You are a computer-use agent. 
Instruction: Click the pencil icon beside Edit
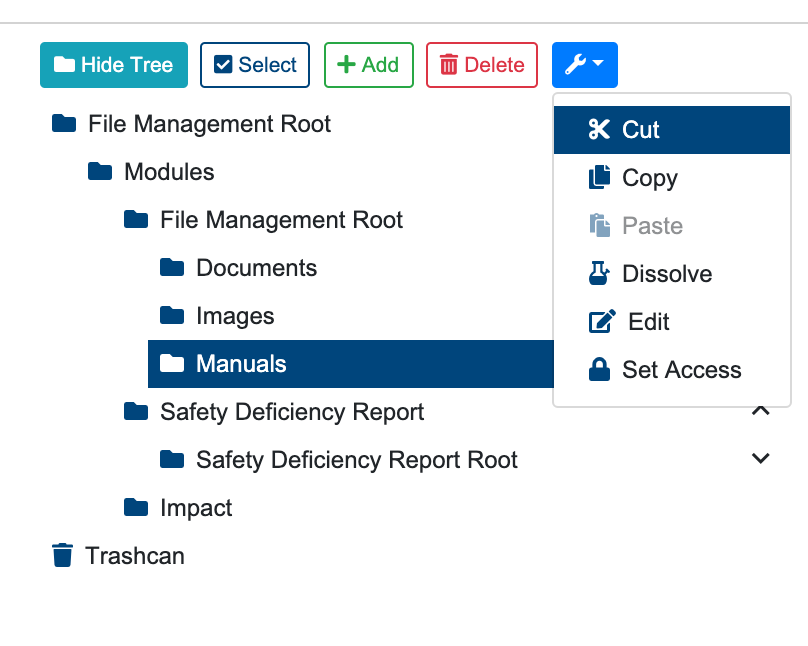coord(602,321)
